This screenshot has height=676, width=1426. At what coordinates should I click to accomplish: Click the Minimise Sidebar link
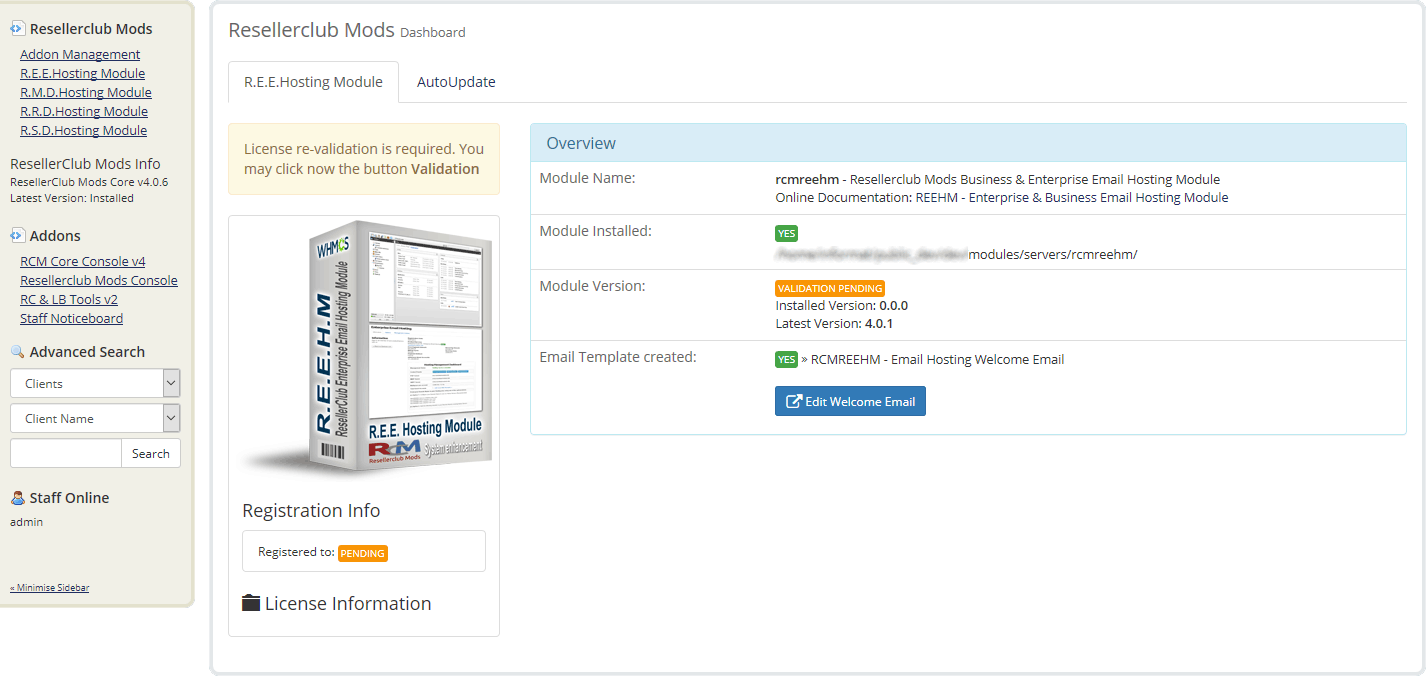[49, 587]
